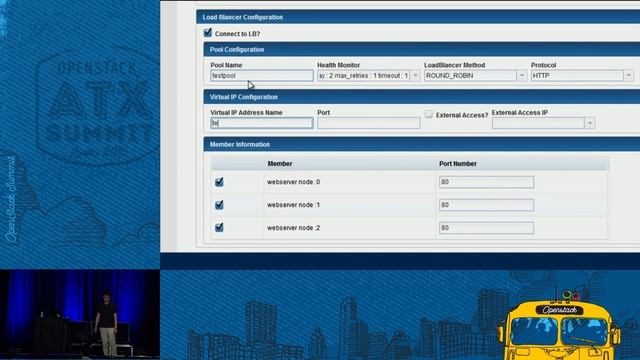Uncheck webserver node :2 member checkbox
The width and height of the screenshot is (640, 360).
(x=219, y=227)
